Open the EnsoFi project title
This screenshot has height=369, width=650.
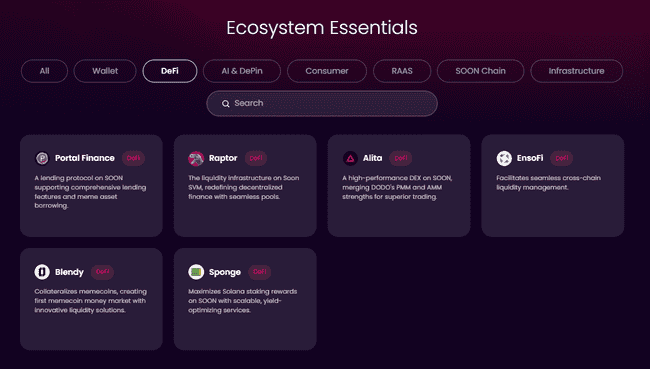point(530,158)
